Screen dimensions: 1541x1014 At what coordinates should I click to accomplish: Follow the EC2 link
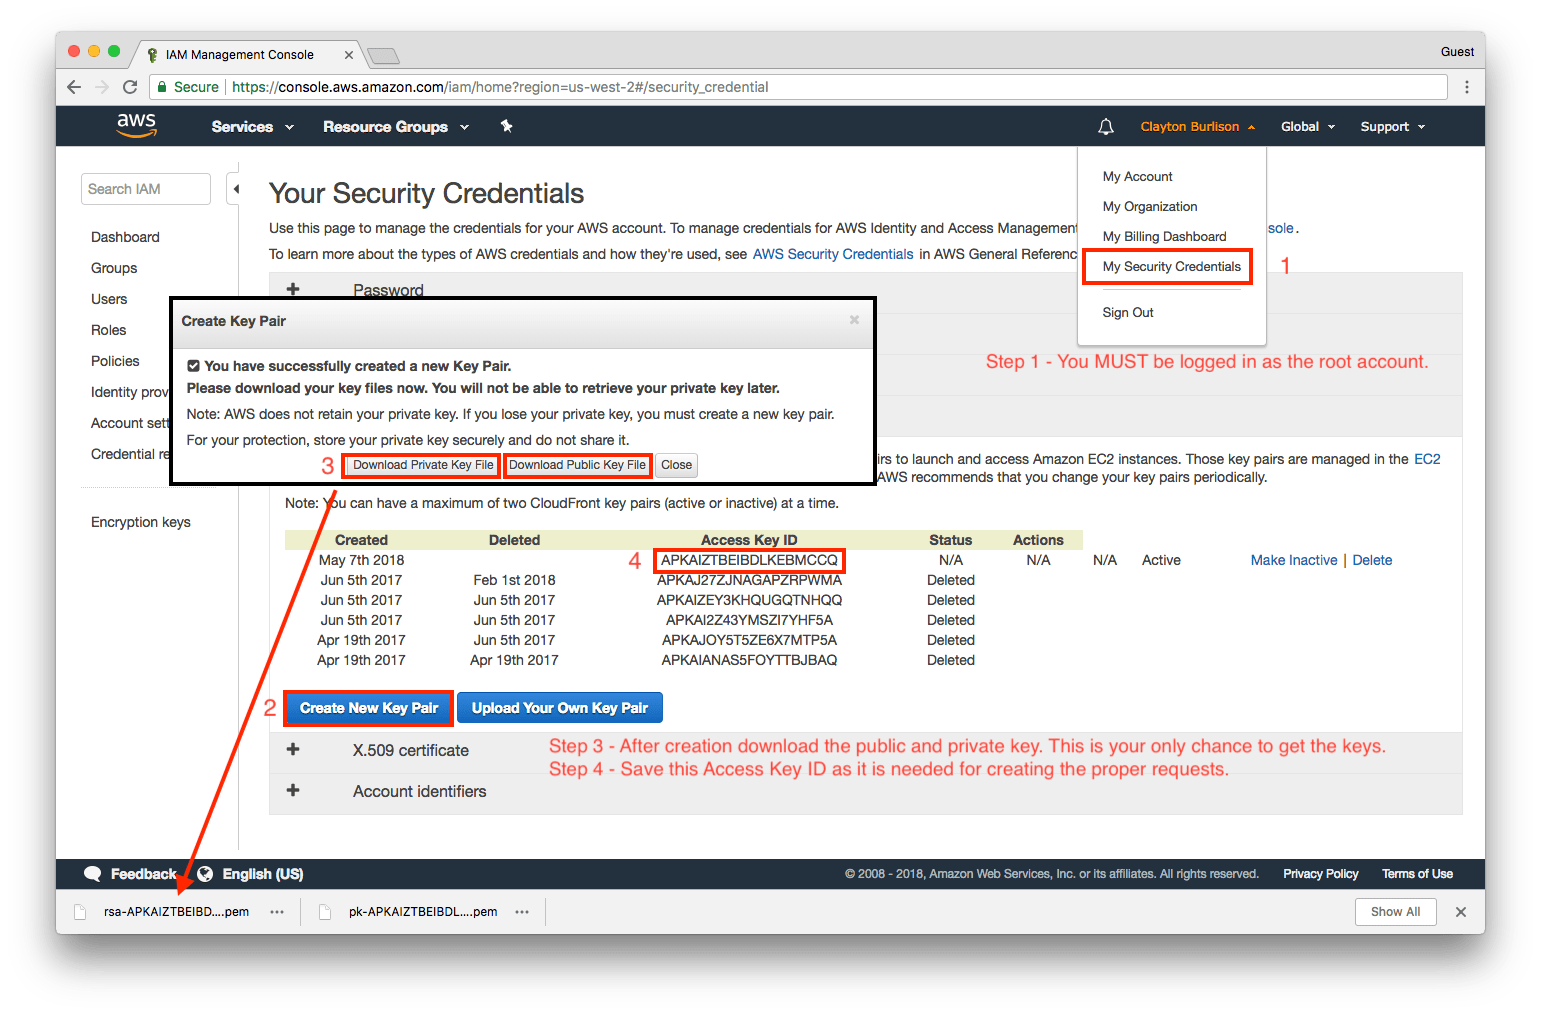(1427, 459)
